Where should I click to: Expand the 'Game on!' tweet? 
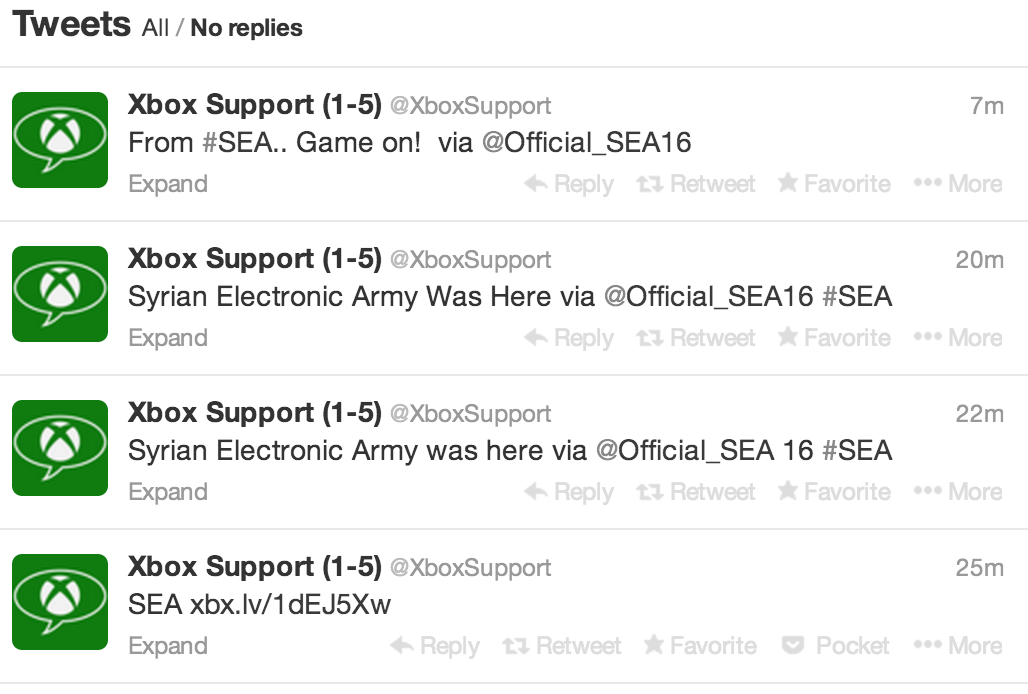[x=168, y=184]
